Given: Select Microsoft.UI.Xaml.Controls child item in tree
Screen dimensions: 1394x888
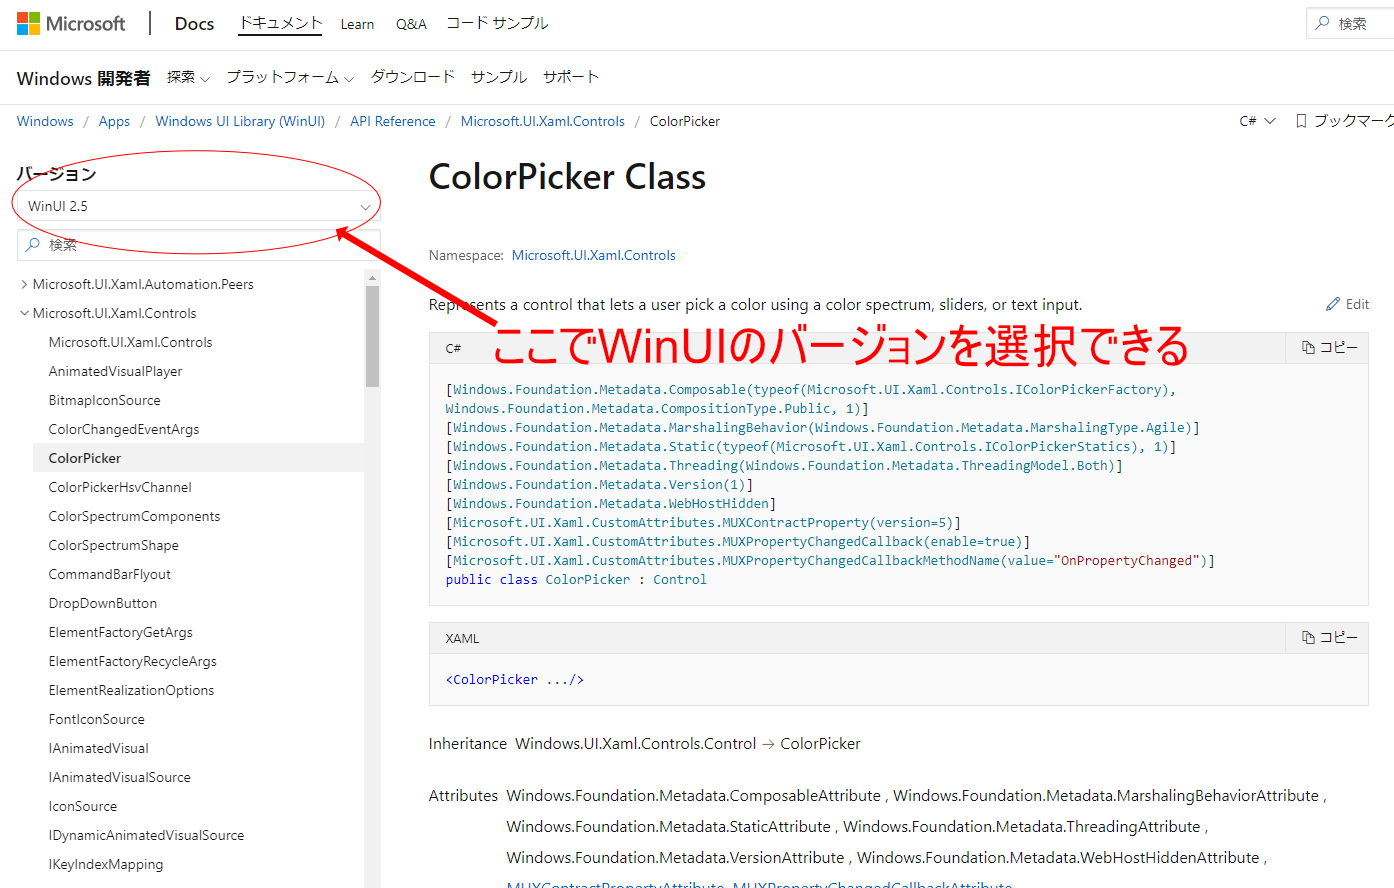Looking at the screenshot, I should [131, 342].
